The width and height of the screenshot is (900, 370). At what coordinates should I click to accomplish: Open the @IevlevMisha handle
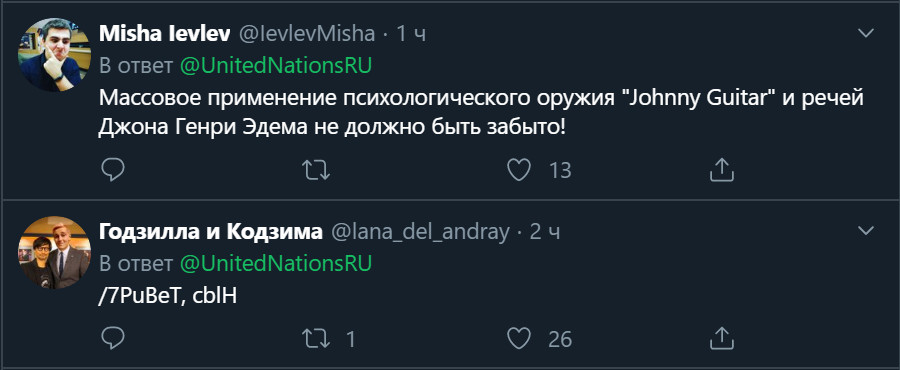(x=306, y=34)
